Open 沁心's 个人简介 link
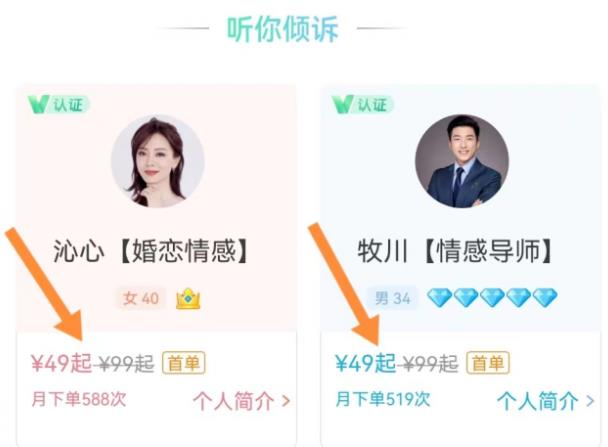This screenshot has height=447, width=608. [x=241, y=401]
